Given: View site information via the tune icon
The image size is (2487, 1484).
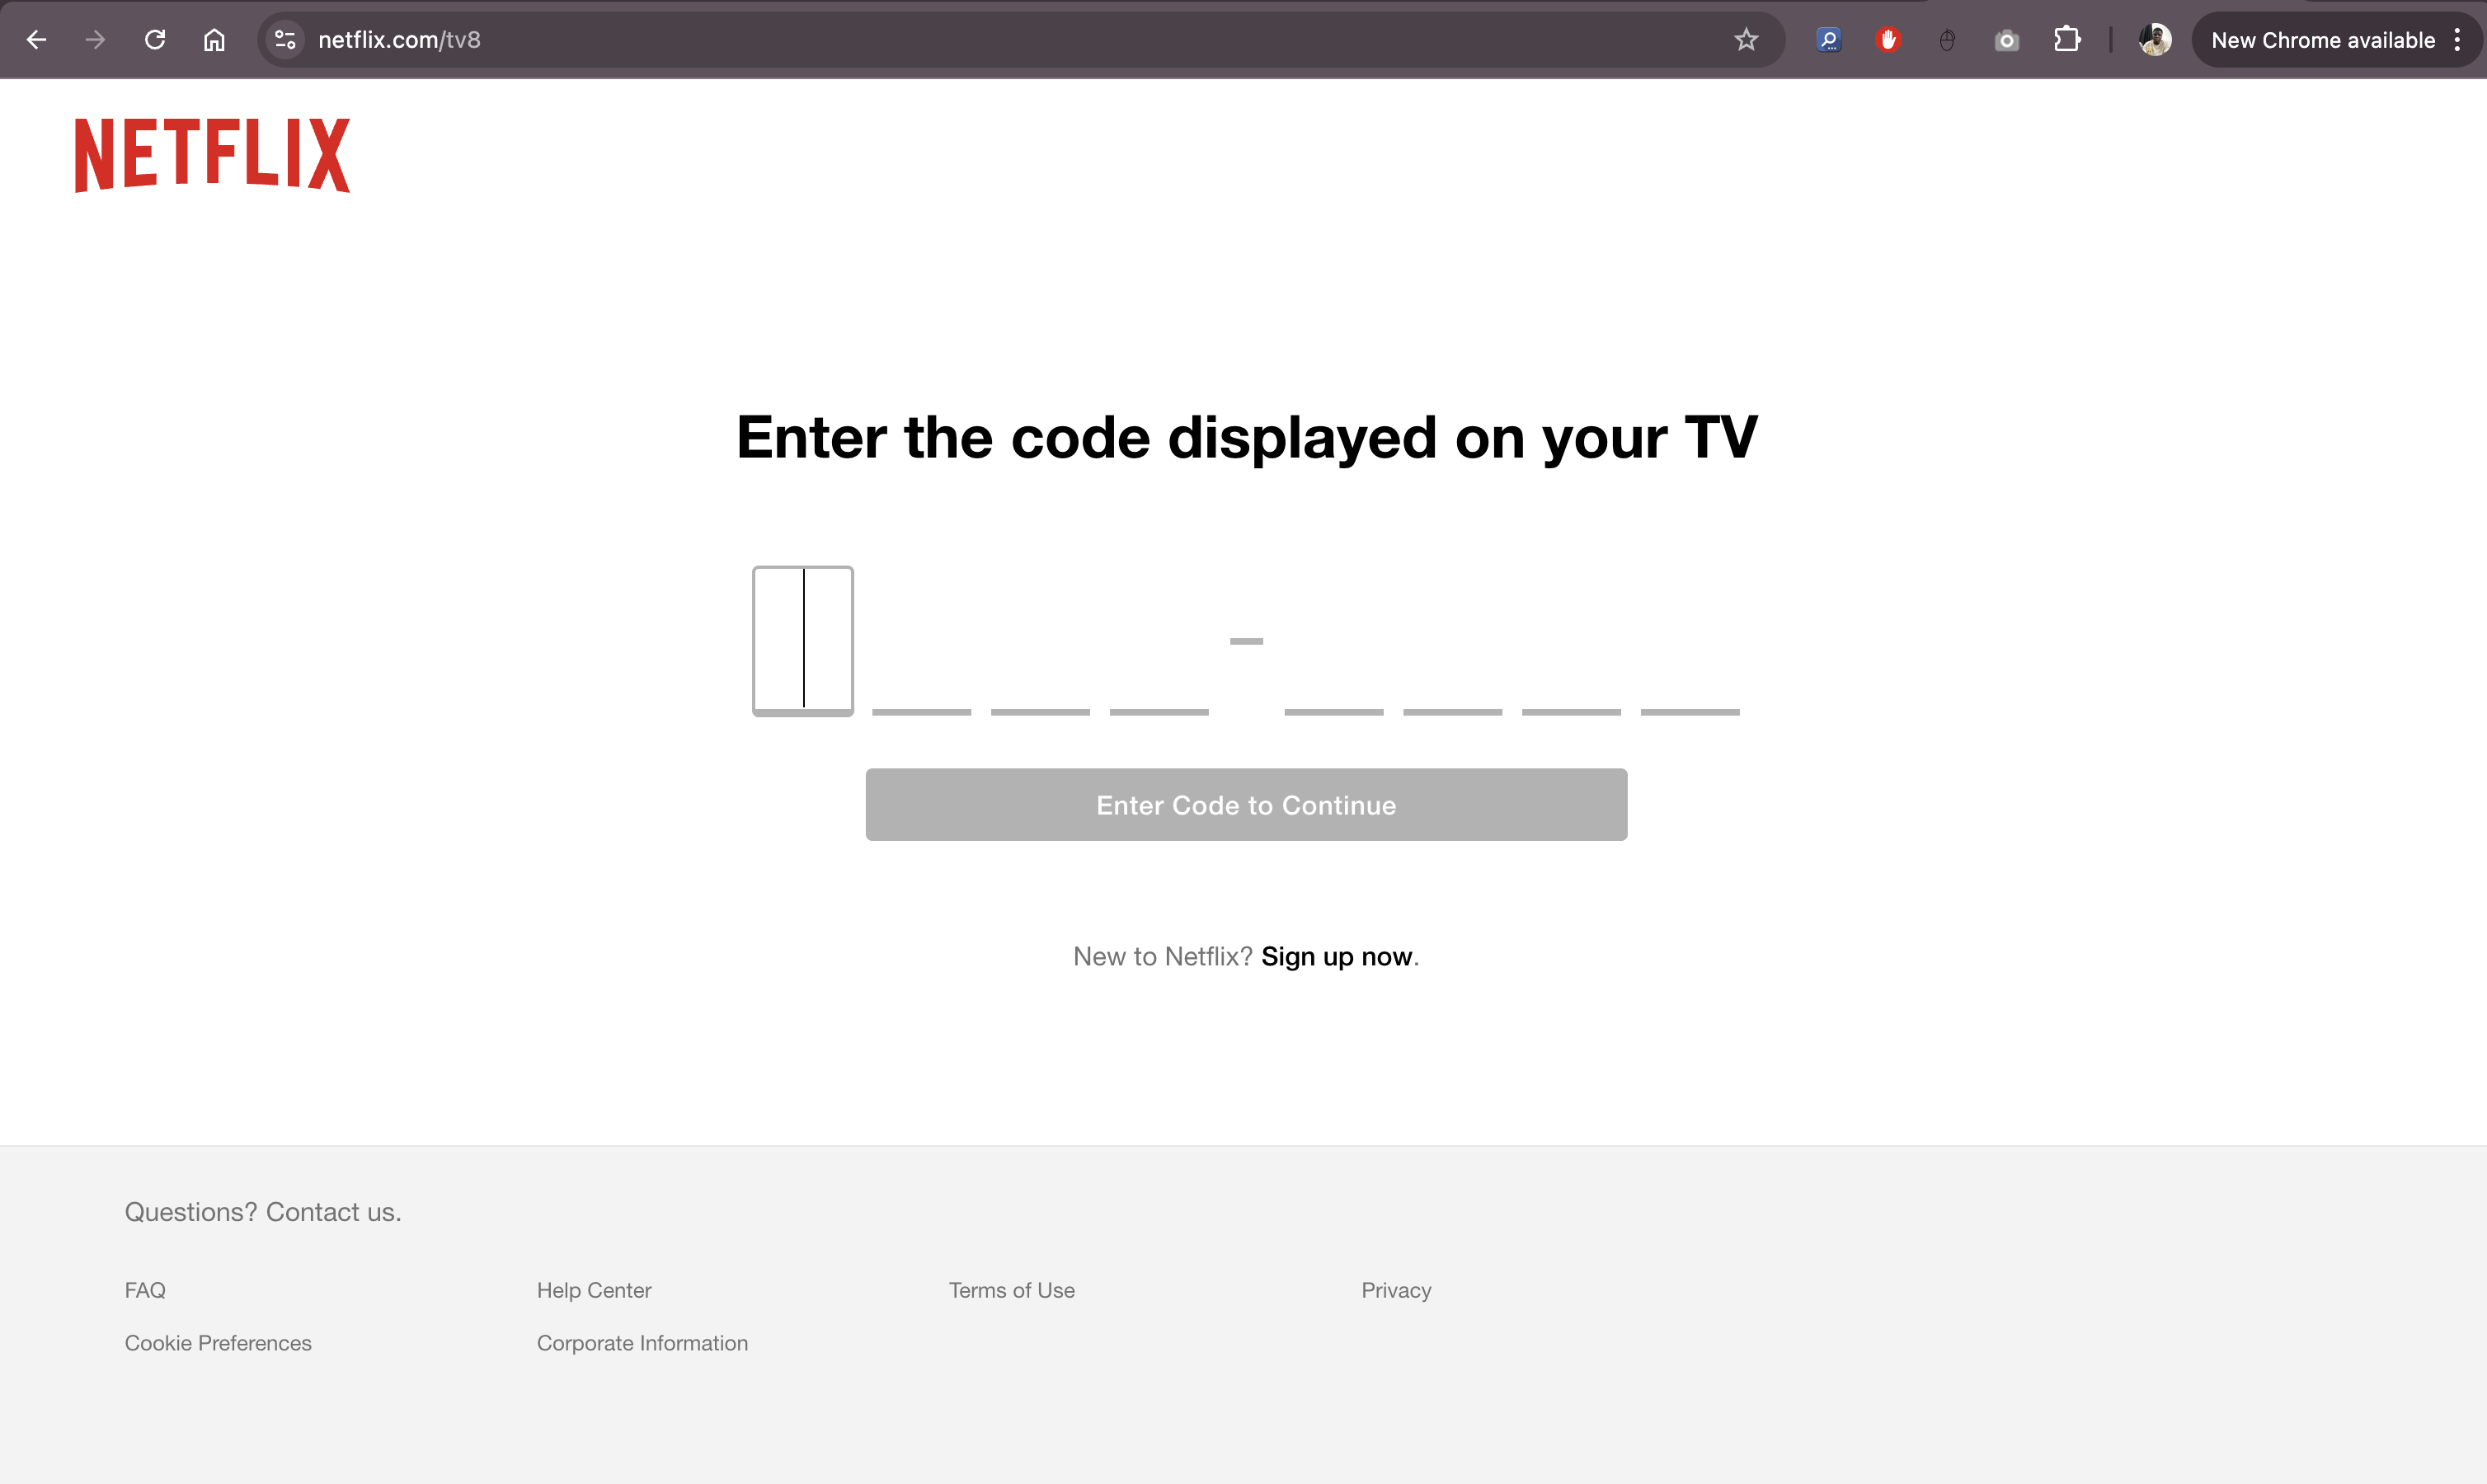Looking at the screenshot, I should click(285, 40).
